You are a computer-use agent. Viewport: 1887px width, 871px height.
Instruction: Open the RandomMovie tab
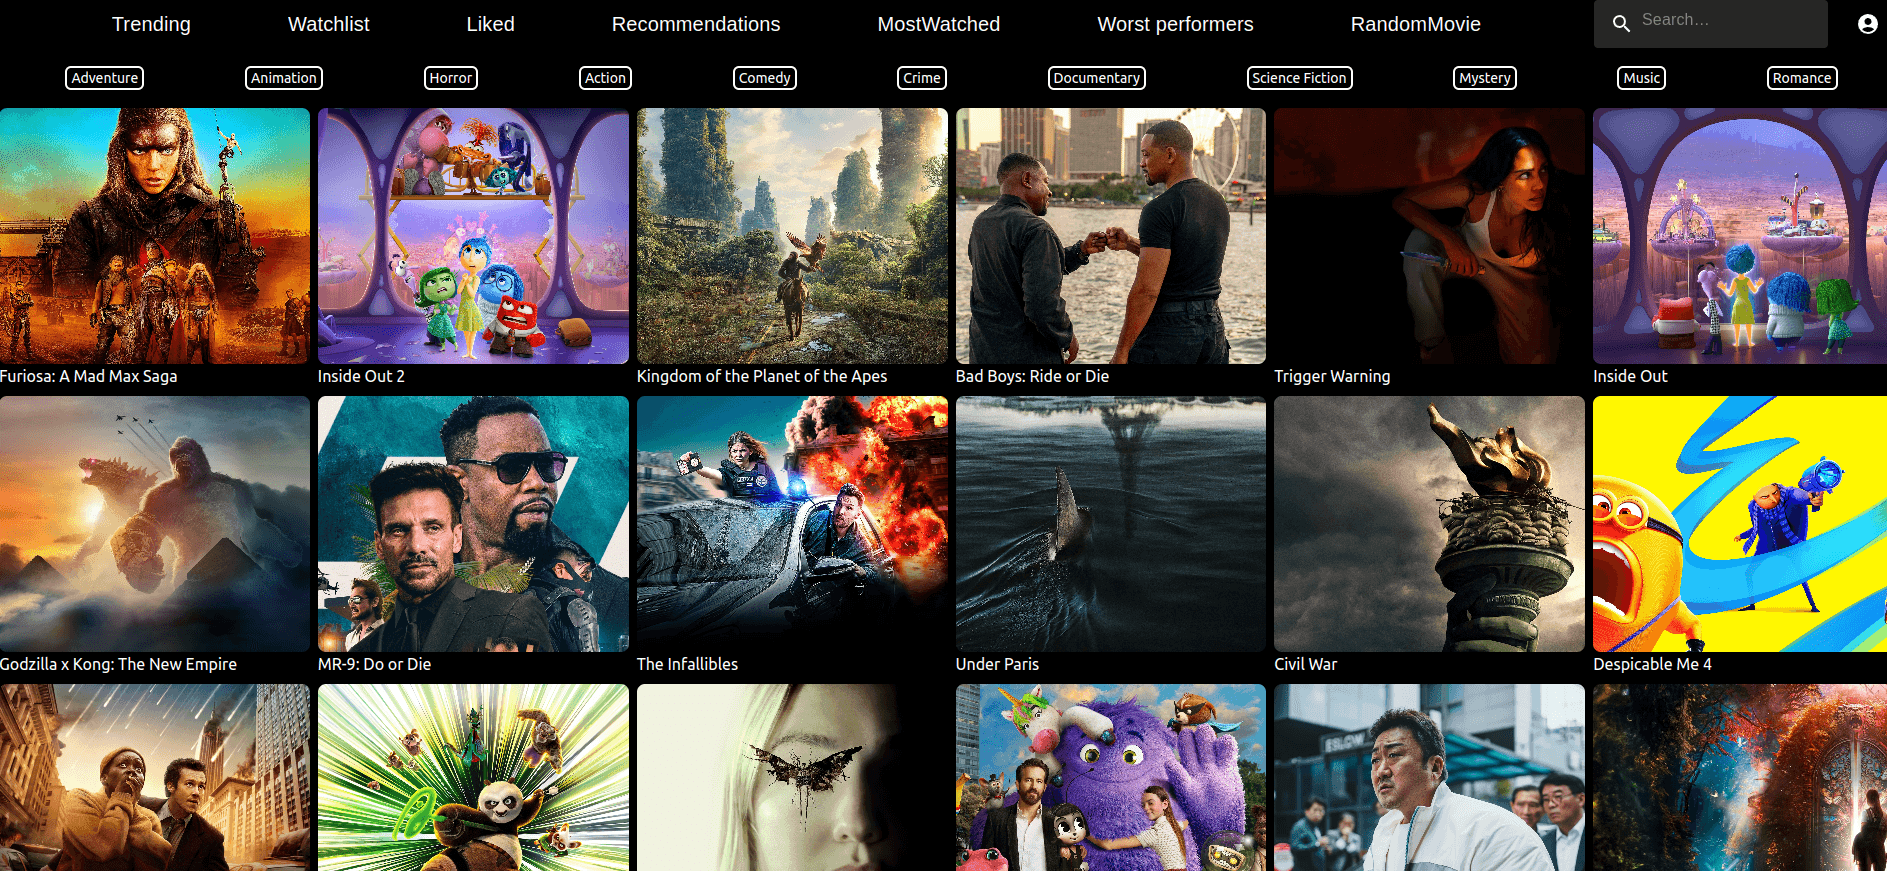point(1415,24)
